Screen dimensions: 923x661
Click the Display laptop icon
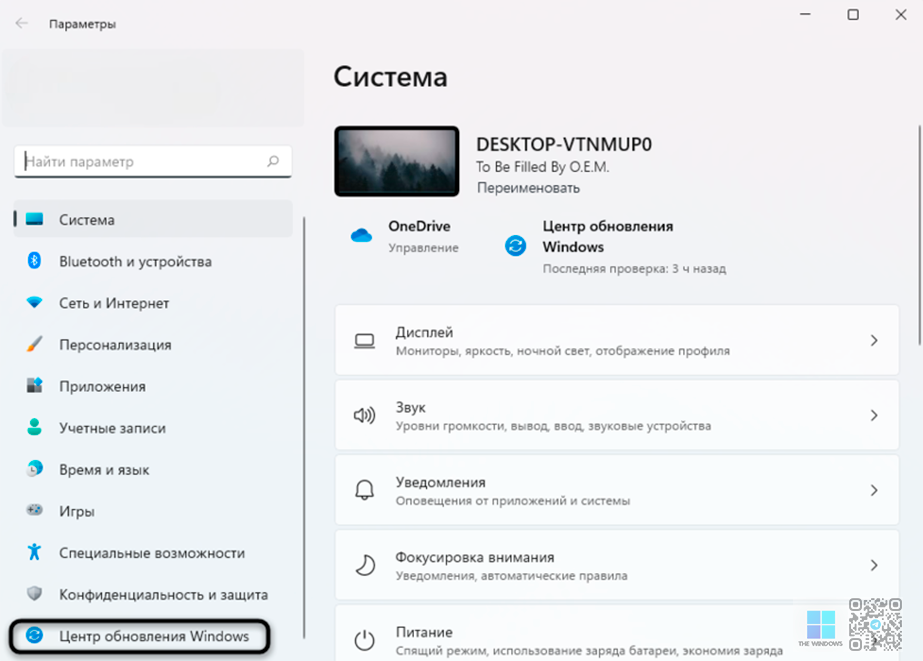364,341
